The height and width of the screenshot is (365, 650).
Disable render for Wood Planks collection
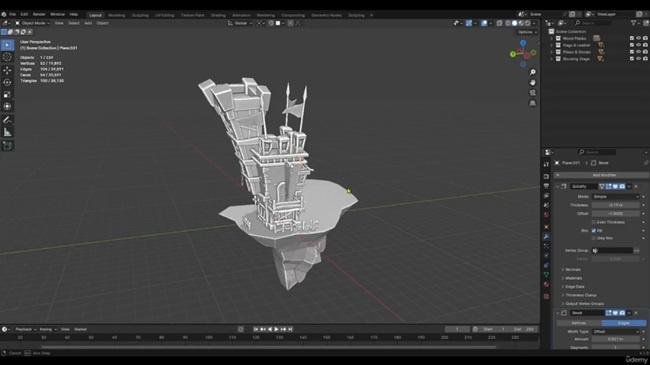click(x=645, y=38)
